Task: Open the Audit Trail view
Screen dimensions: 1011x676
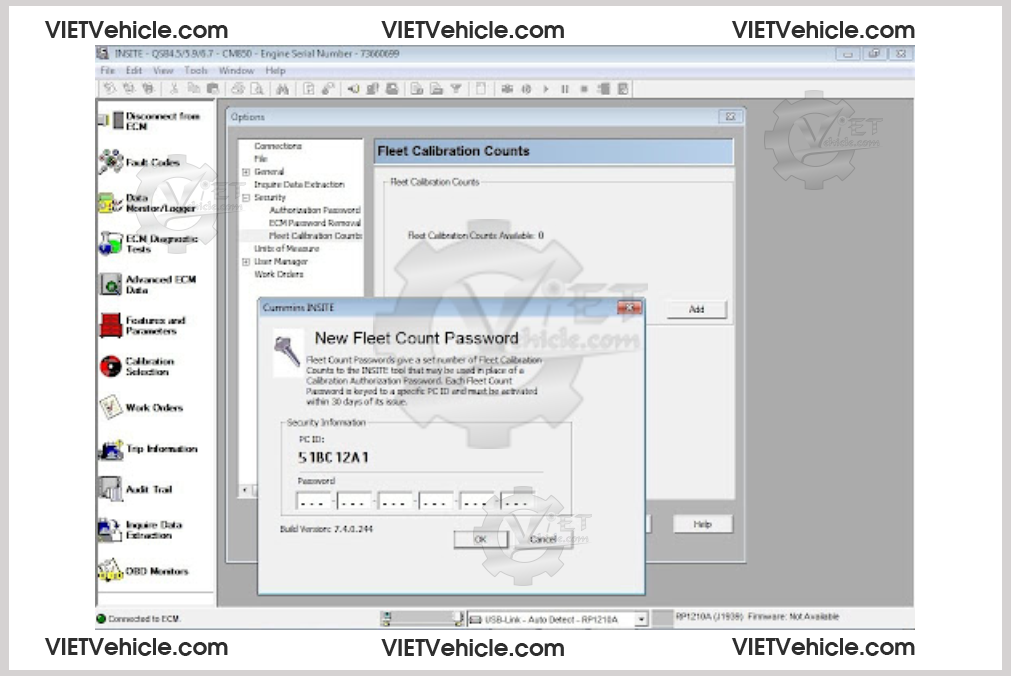Action: point(111,490)
